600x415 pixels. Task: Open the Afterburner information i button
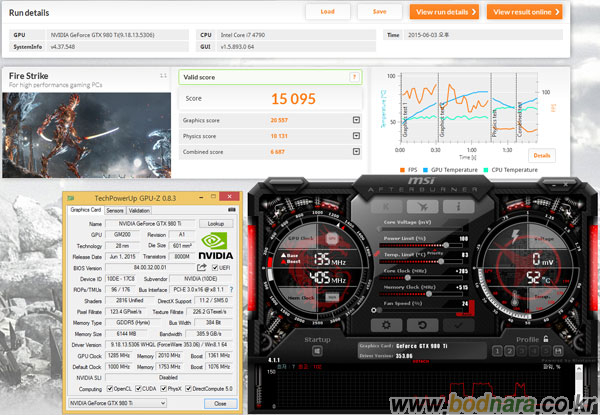(x=458, y=207)
